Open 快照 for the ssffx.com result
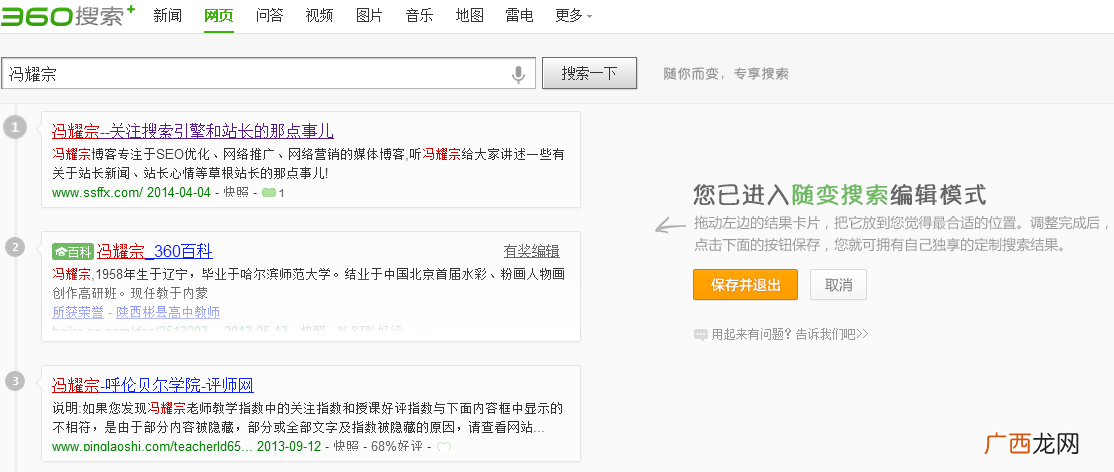Screen dimensions: 1114x472 point(236,193)
